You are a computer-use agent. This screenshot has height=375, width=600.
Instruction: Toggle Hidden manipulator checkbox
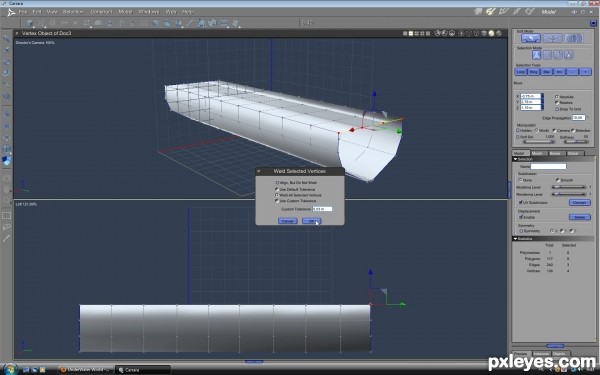518,130
